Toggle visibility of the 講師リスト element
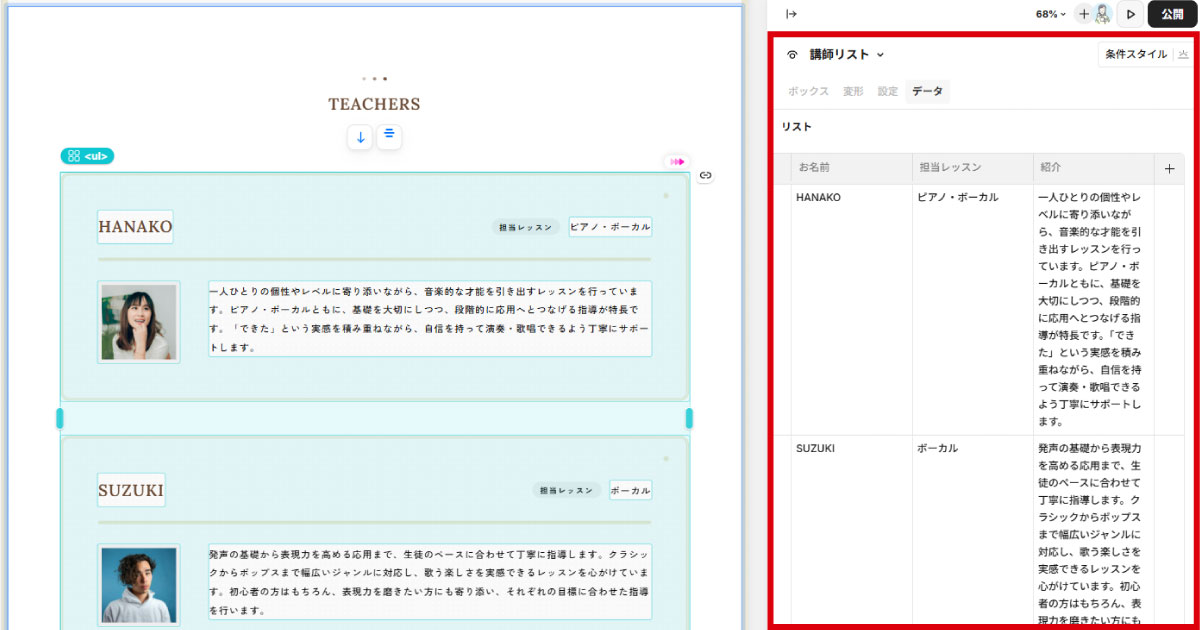 click(790, 55)
